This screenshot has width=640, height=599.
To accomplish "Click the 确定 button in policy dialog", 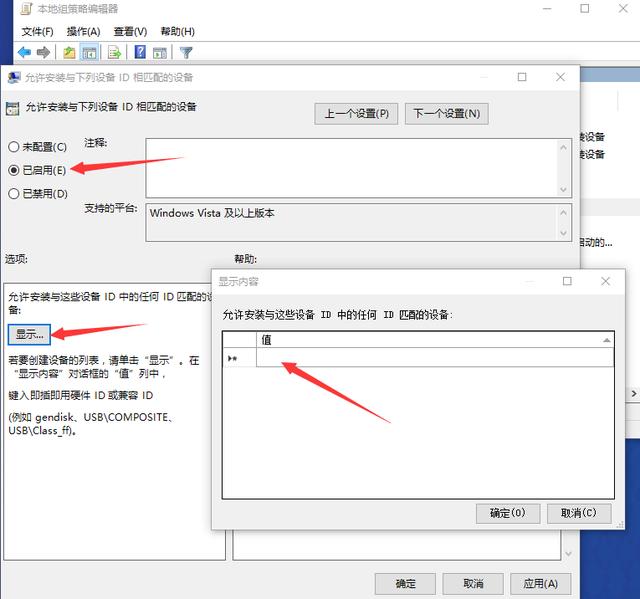I will [x=405, y=584].
